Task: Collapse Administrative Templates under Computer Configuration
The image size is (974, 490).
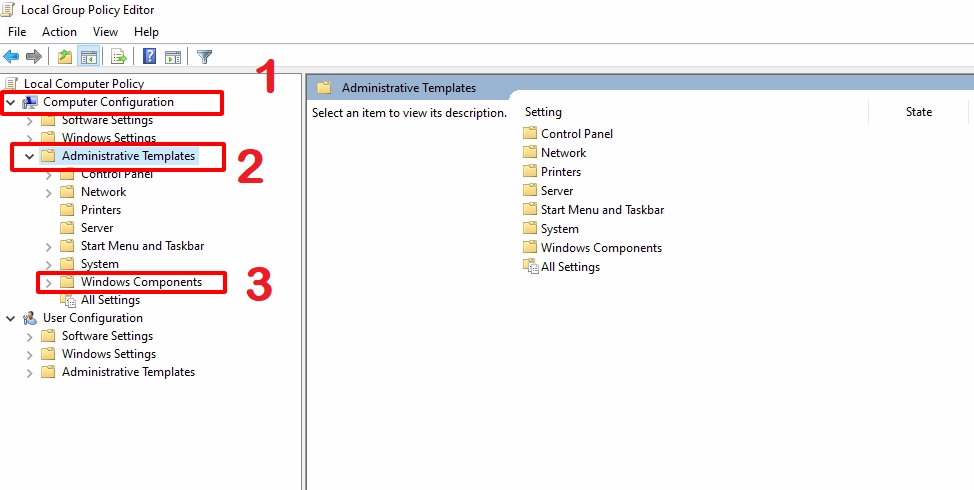Action: pyautogui.click(x=29, y=157)
